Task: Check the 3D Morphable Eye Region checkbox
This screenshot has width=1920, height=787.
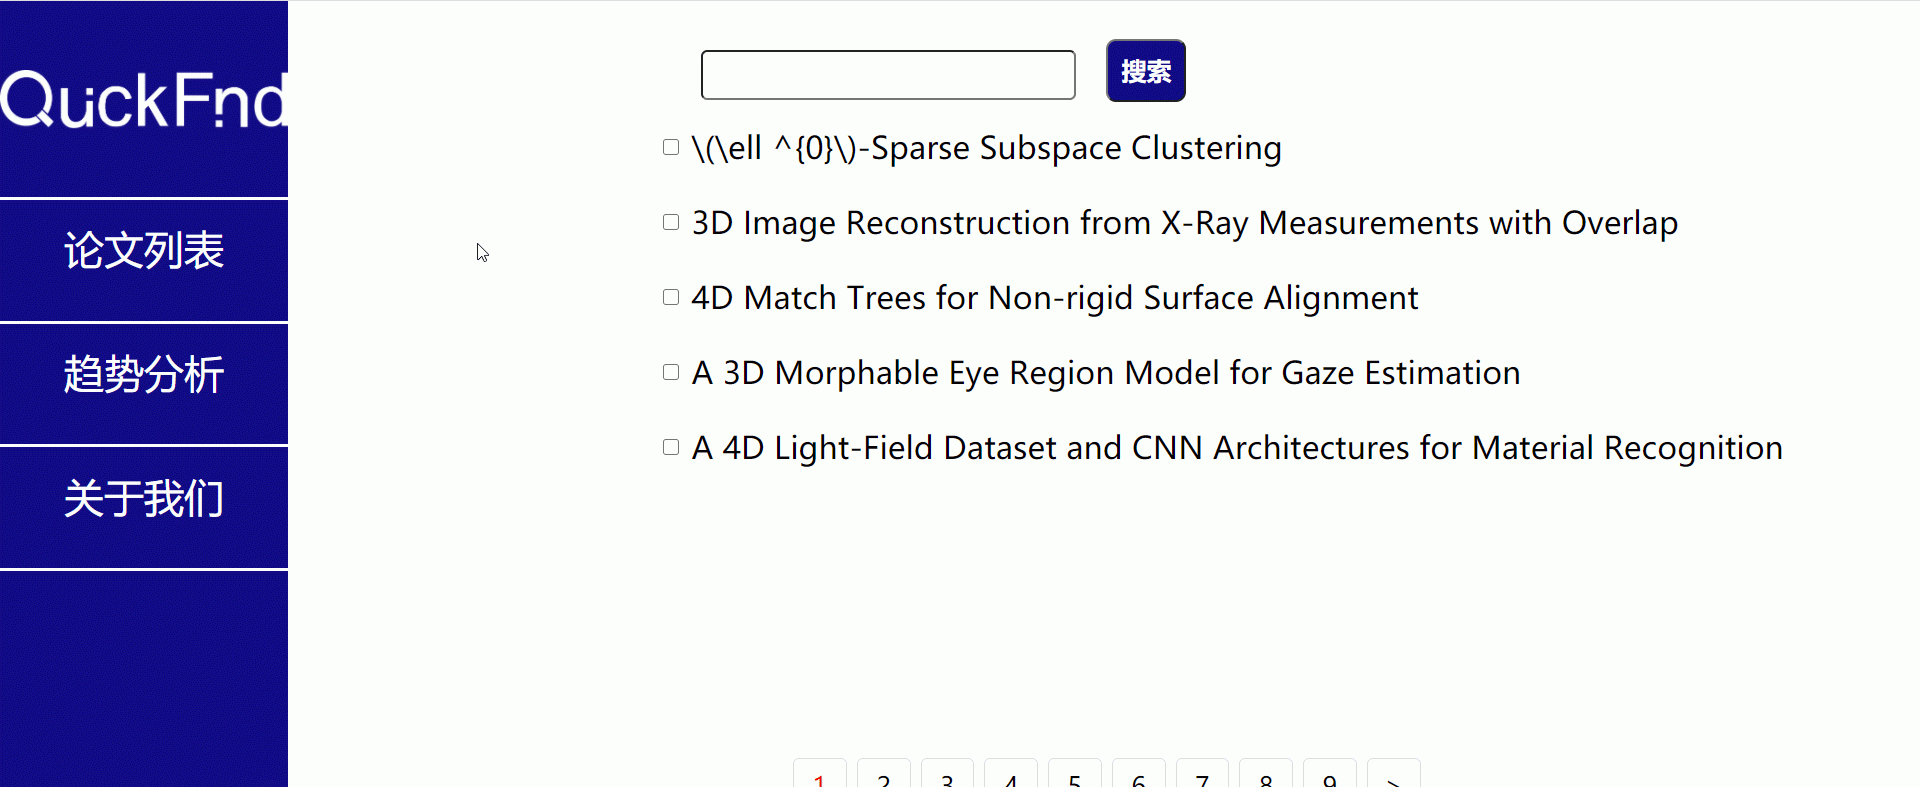Action: pyautogui.click(x=671, y=372)
